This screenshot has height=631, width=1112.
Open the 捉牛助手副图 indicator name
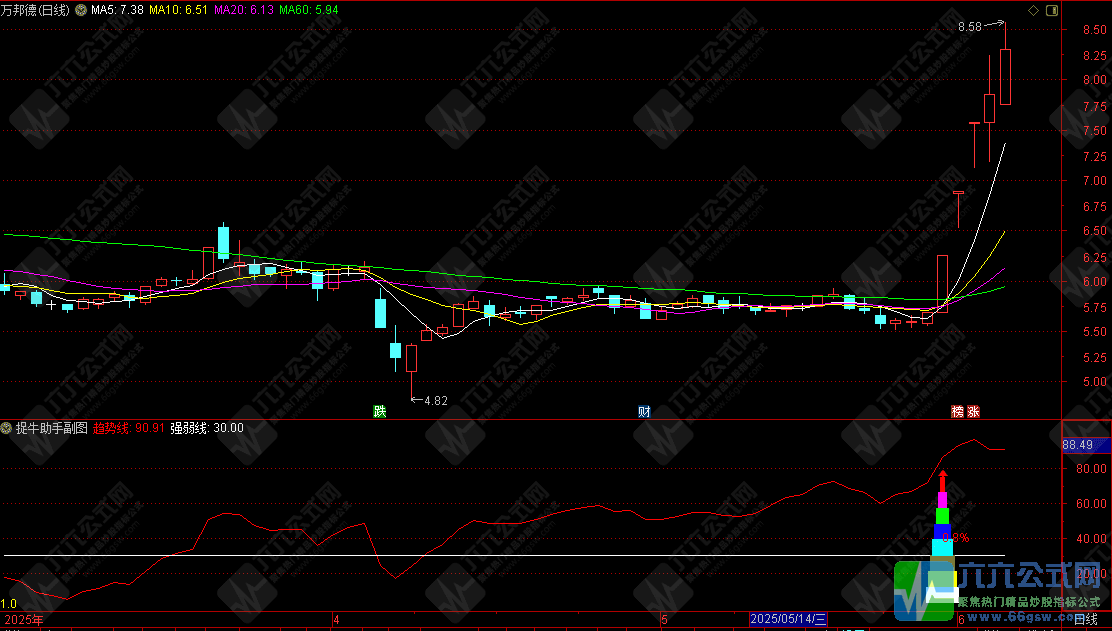(x=50, y=428)
